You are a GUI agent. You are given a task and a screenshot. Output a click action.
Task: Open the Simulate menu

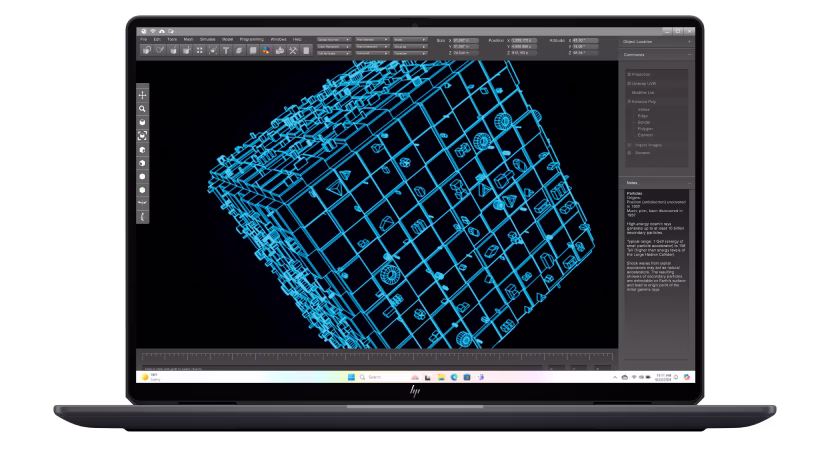tap(208, 39)
